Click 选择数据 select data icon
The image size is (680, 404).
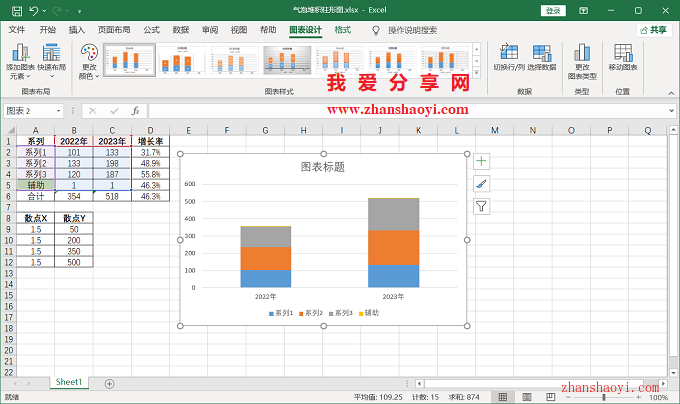click(x=542, y=57)
